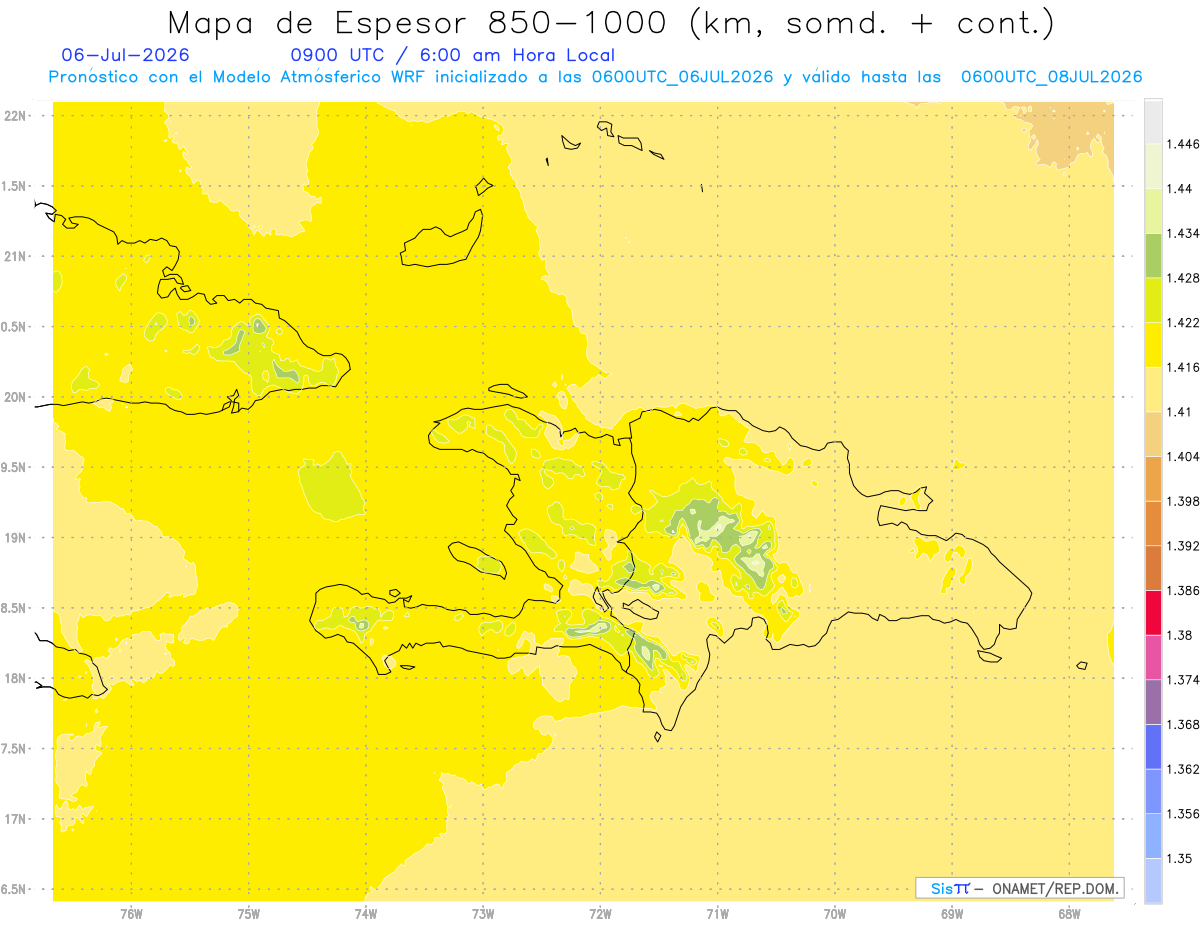Click the legend value 1.422
1200x927 pixels.
[1183, 323]
